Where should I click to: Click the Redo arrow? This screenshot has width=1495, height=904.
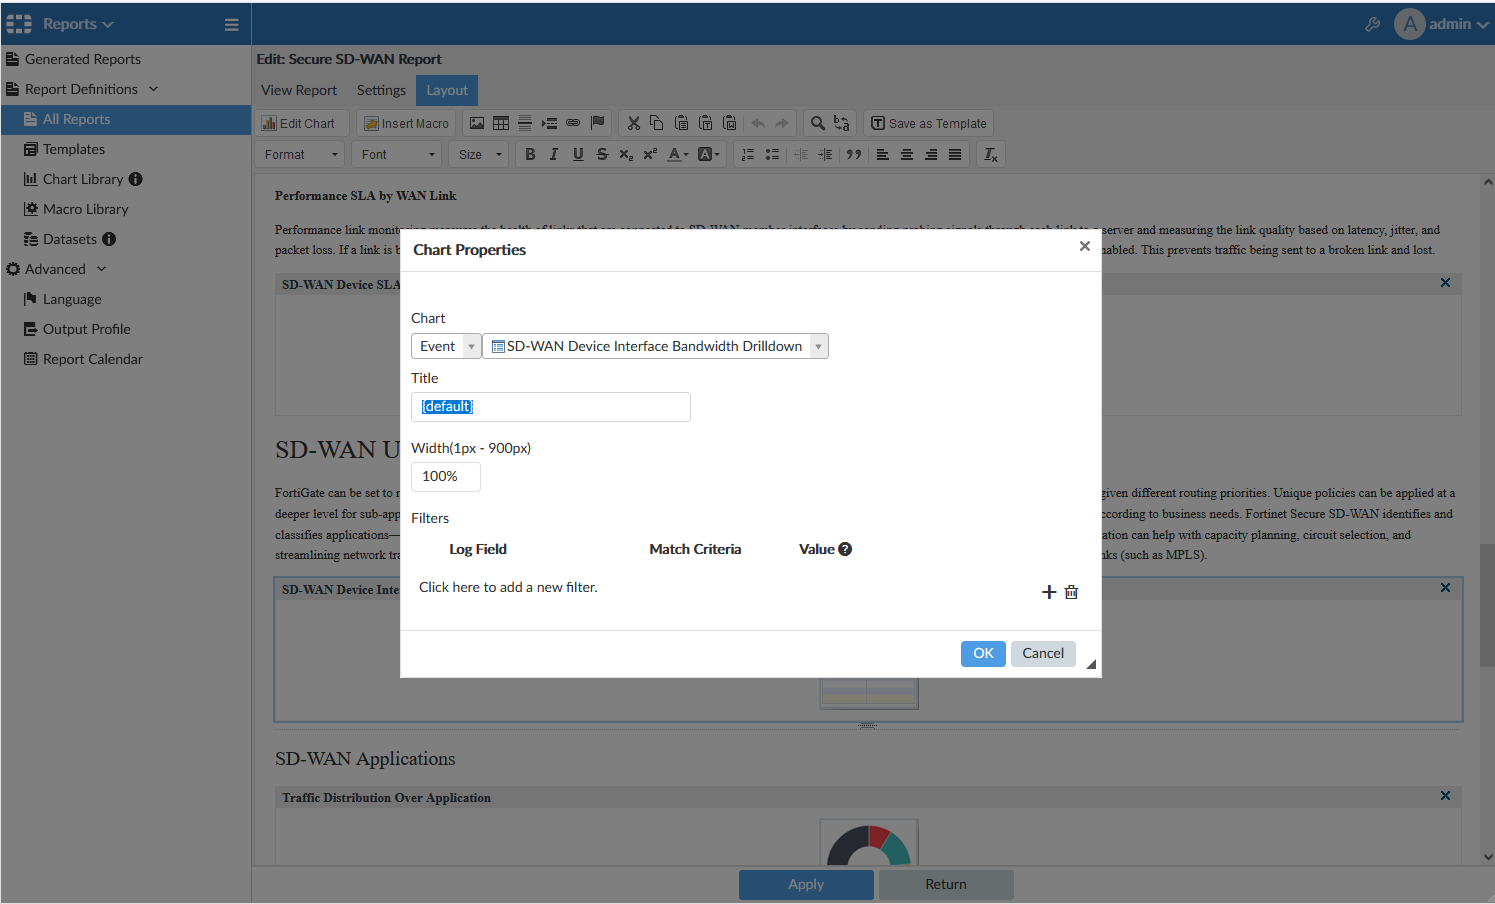782,123
